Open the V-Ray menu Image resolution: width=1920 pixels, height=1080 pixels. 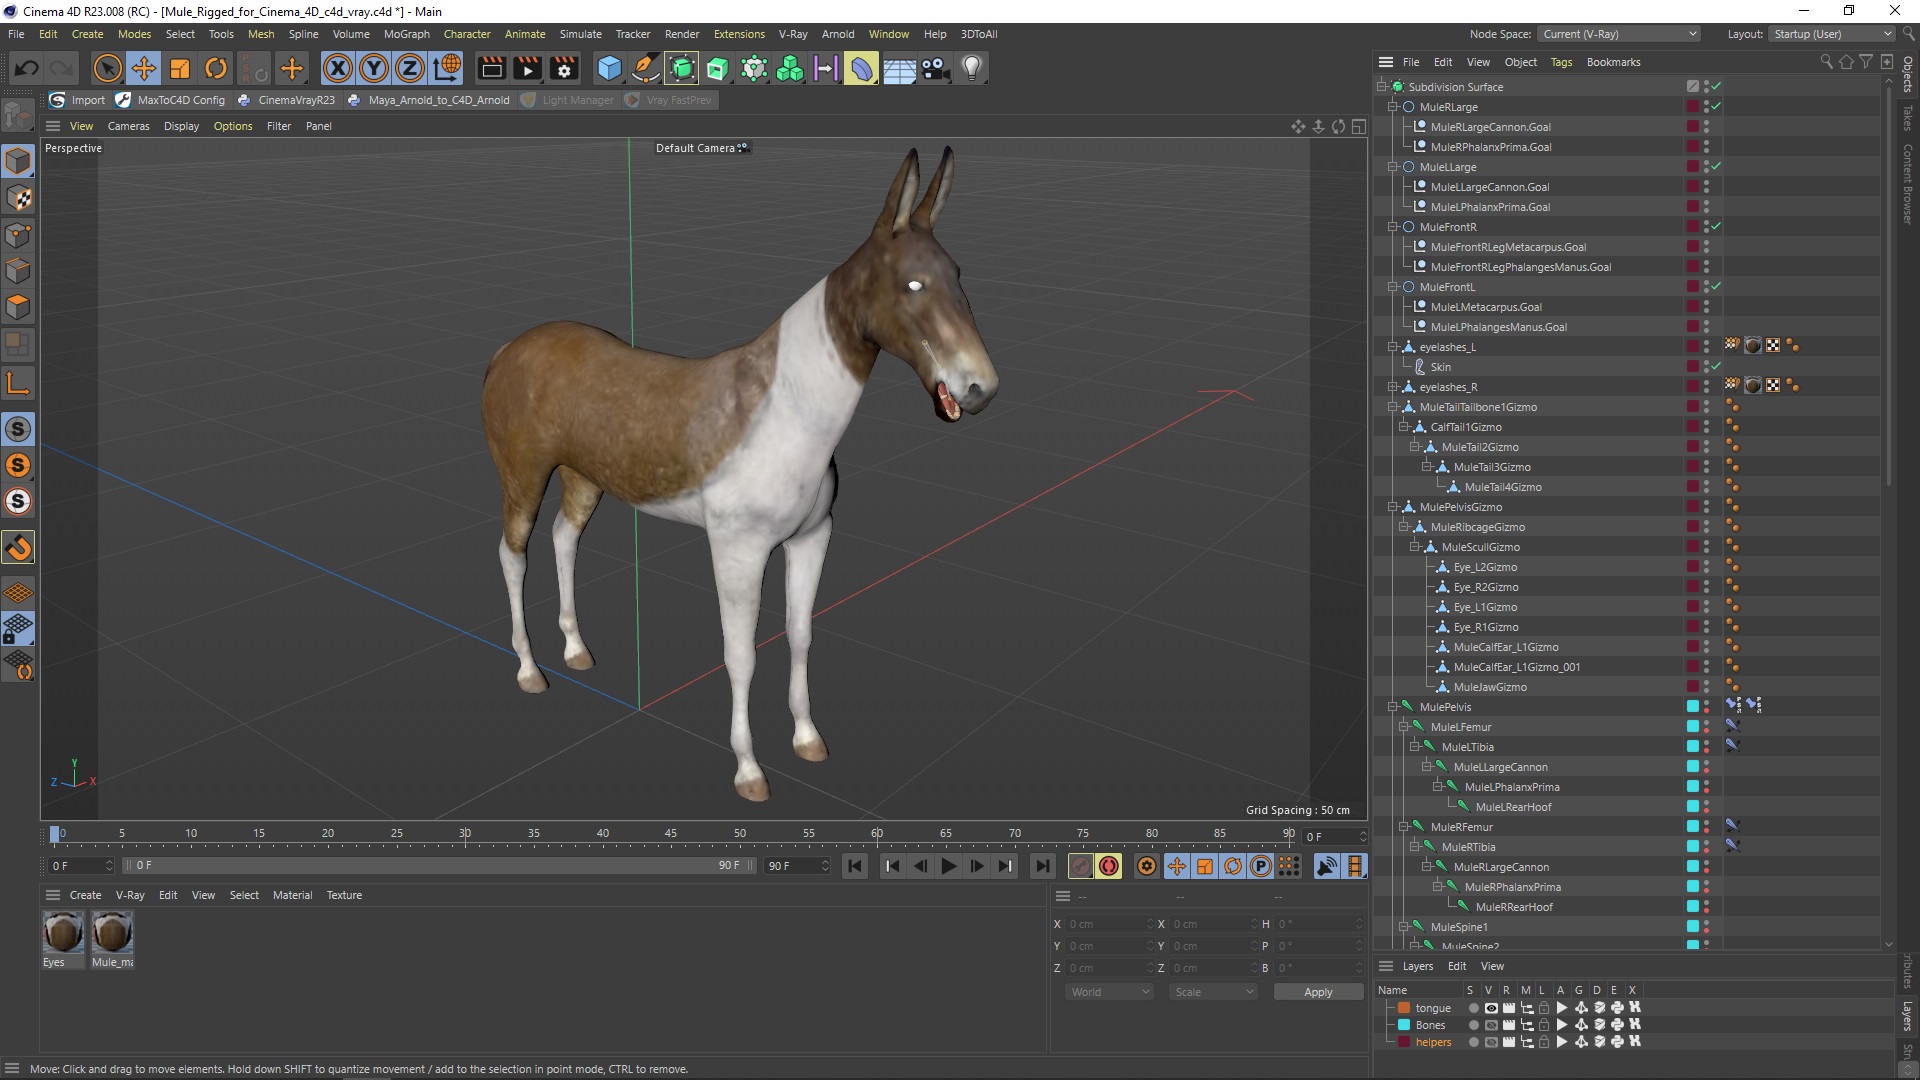[792, 34]
